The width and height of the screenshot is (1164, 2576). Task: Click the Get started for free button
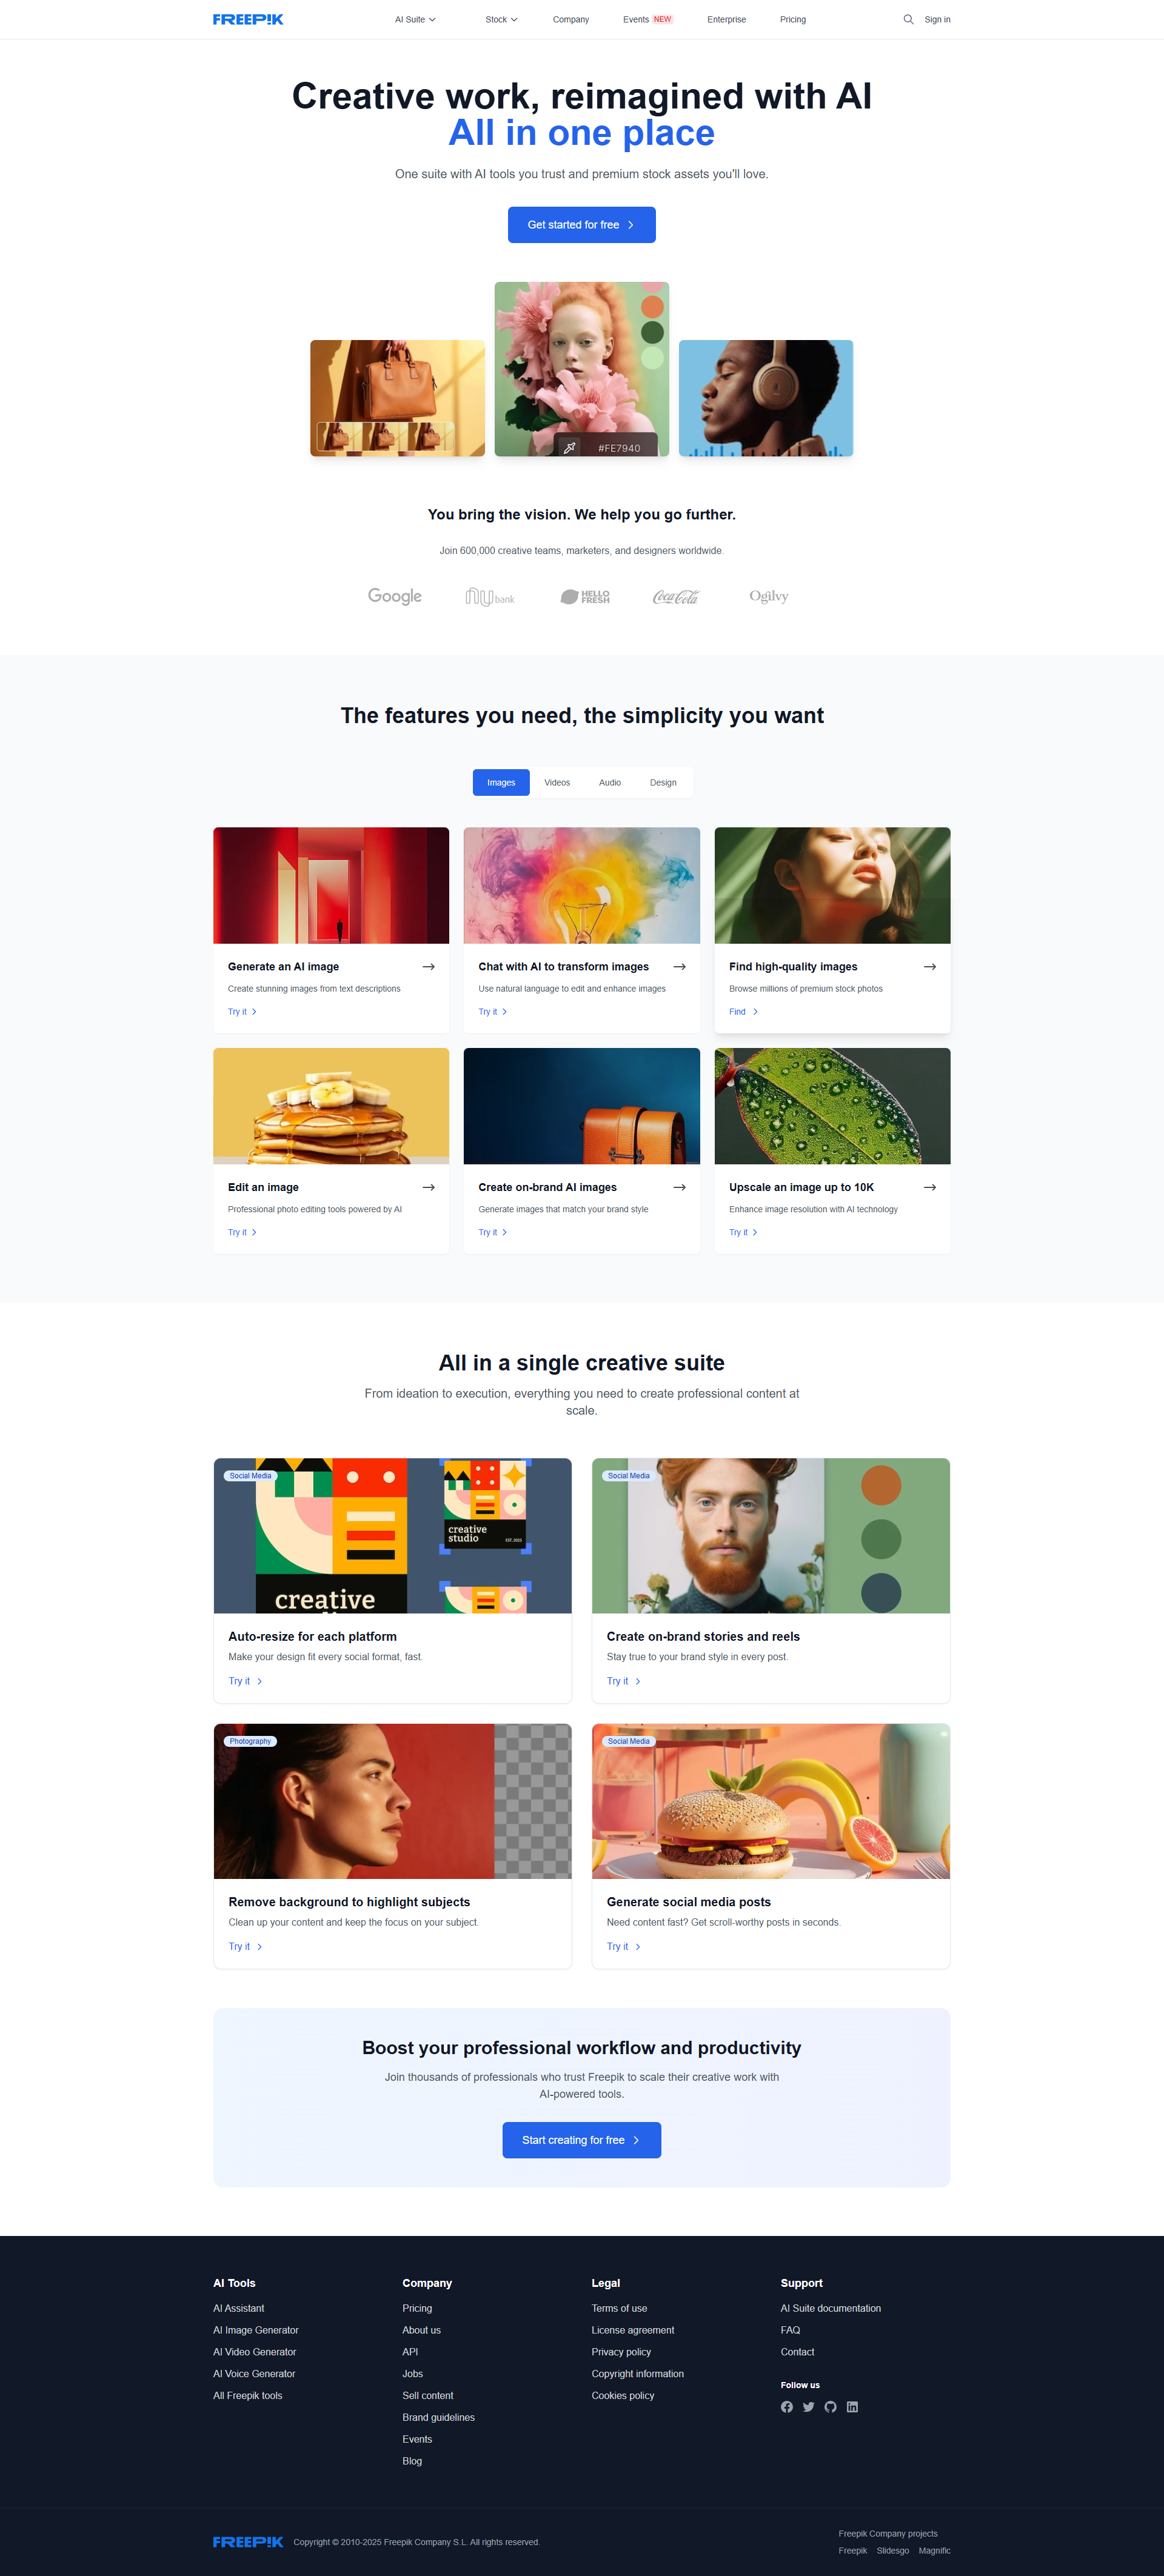click(582, 225)
